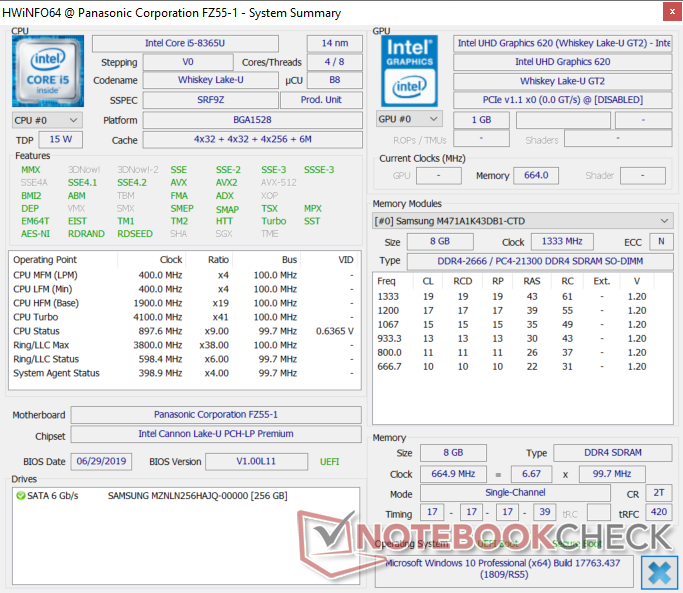Click the timing value 39 field

point(544,512)
